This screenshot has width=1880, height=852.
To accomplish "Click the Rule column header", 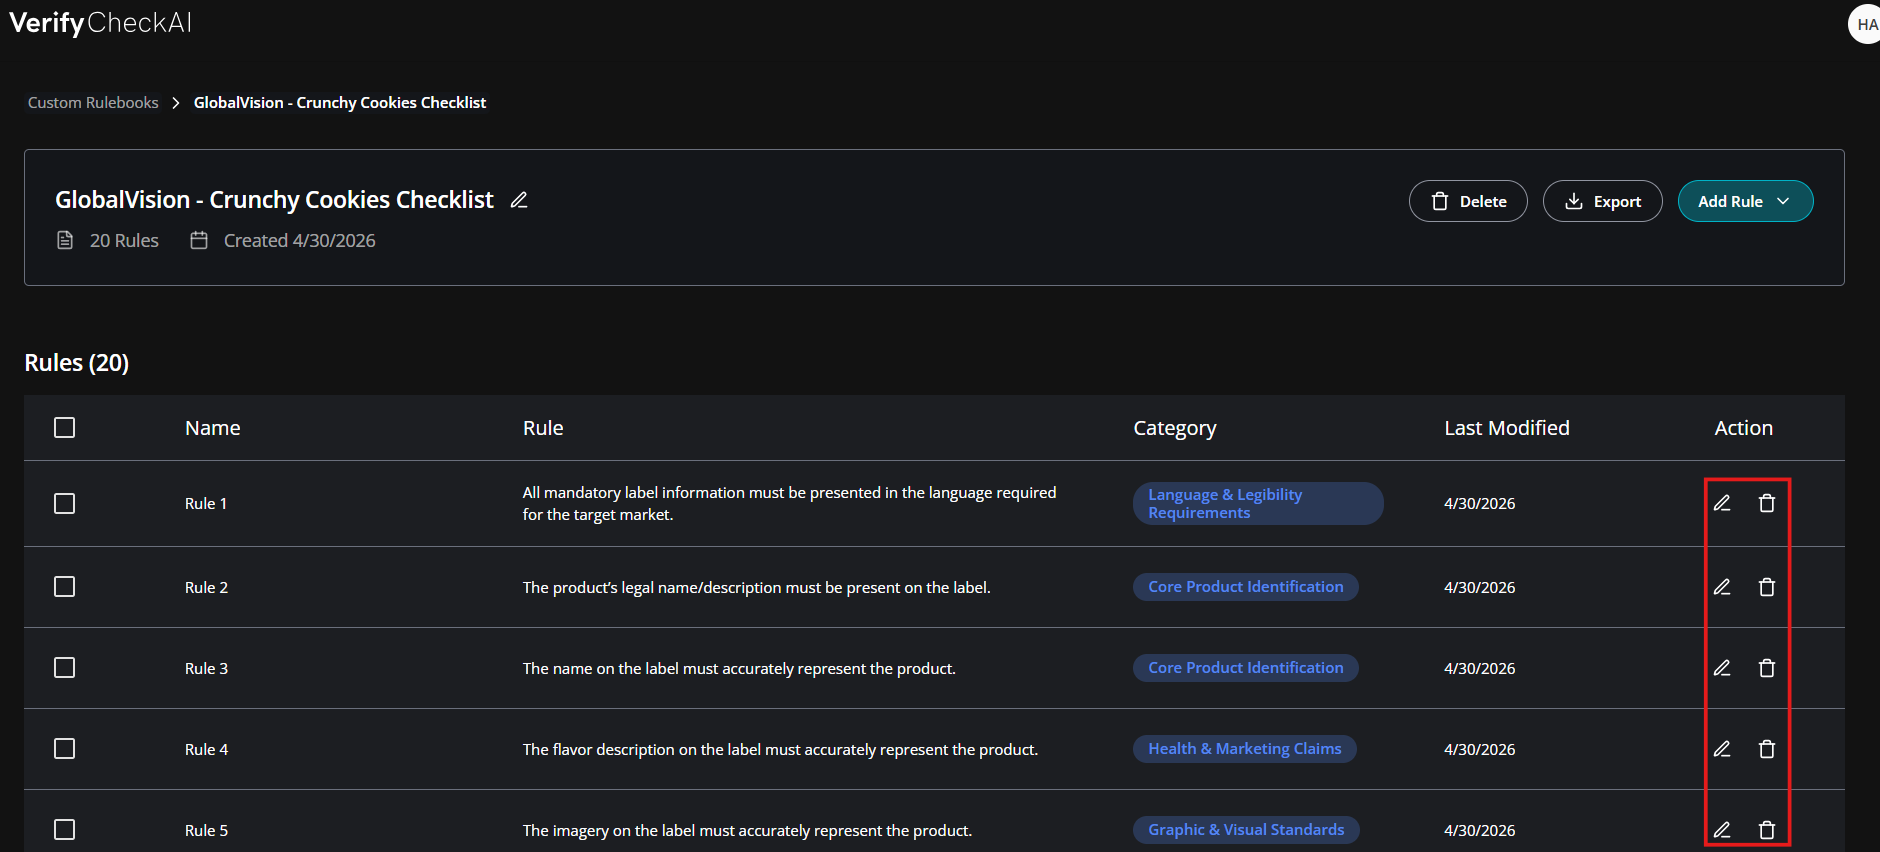I will click(x=543, y=428).
